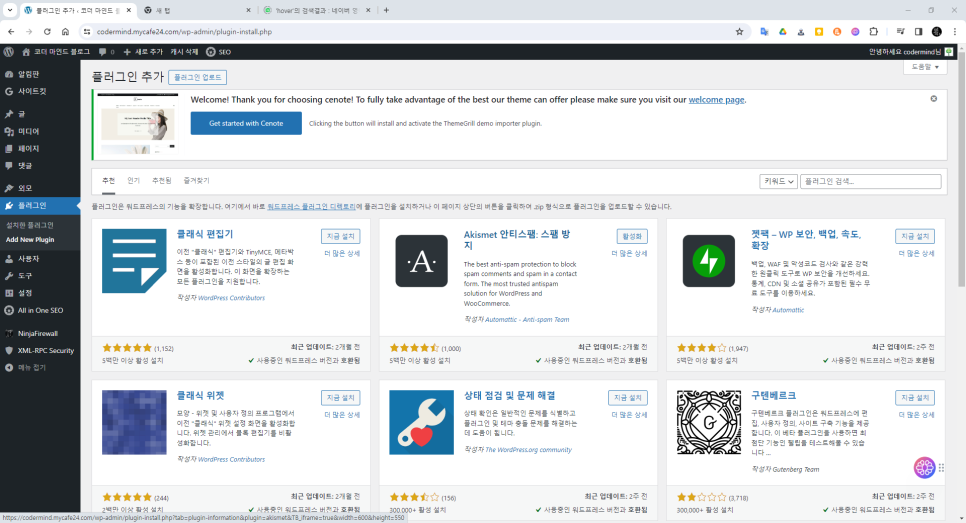This screenshot has width=966, height=523.
Task: Go back in browser history
Action: 11,31
